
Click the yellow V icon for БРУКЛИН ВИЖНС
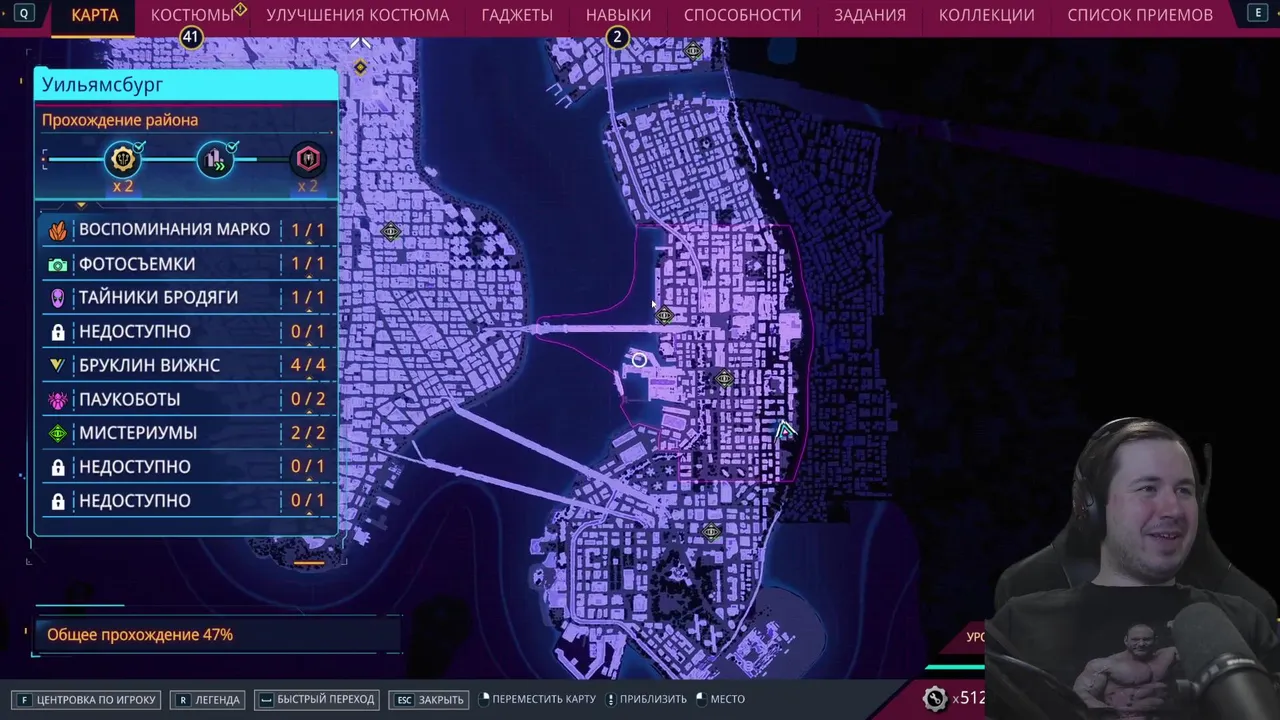coord(58,366)
